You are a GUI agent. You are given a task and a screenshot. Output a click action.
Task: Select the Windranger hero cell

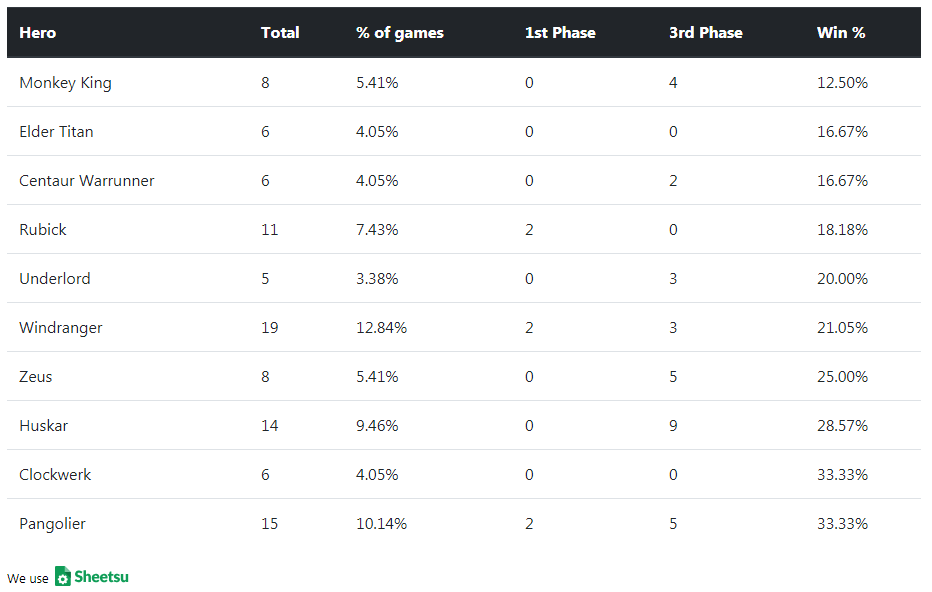(x=61, y=328)
